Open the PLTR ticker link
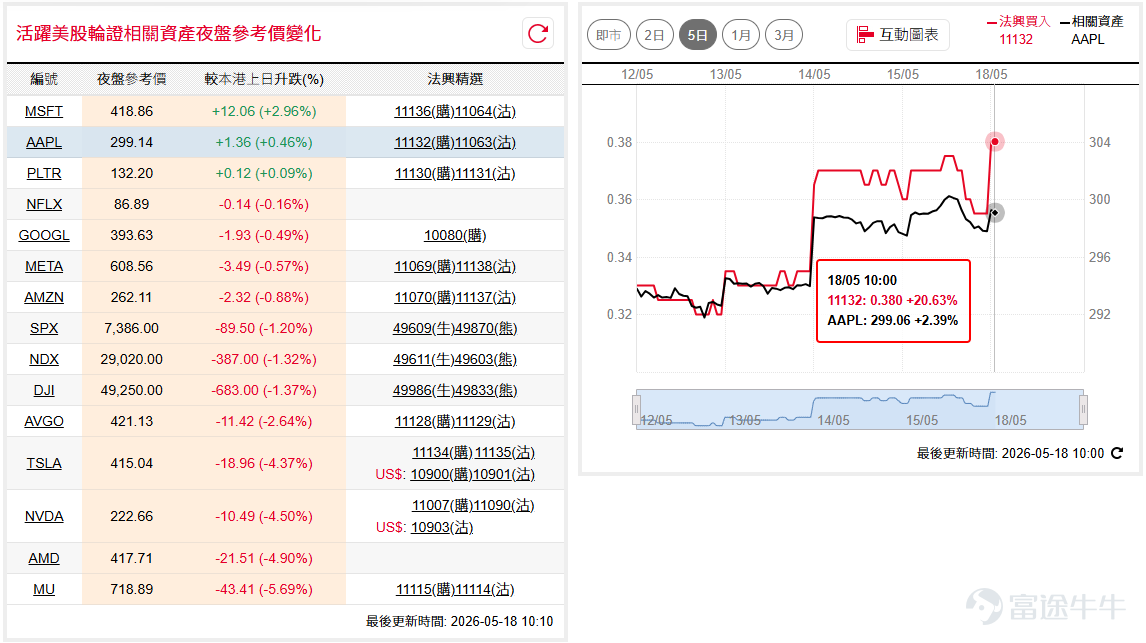This screenshot has width=1146, height=643. 44,173
